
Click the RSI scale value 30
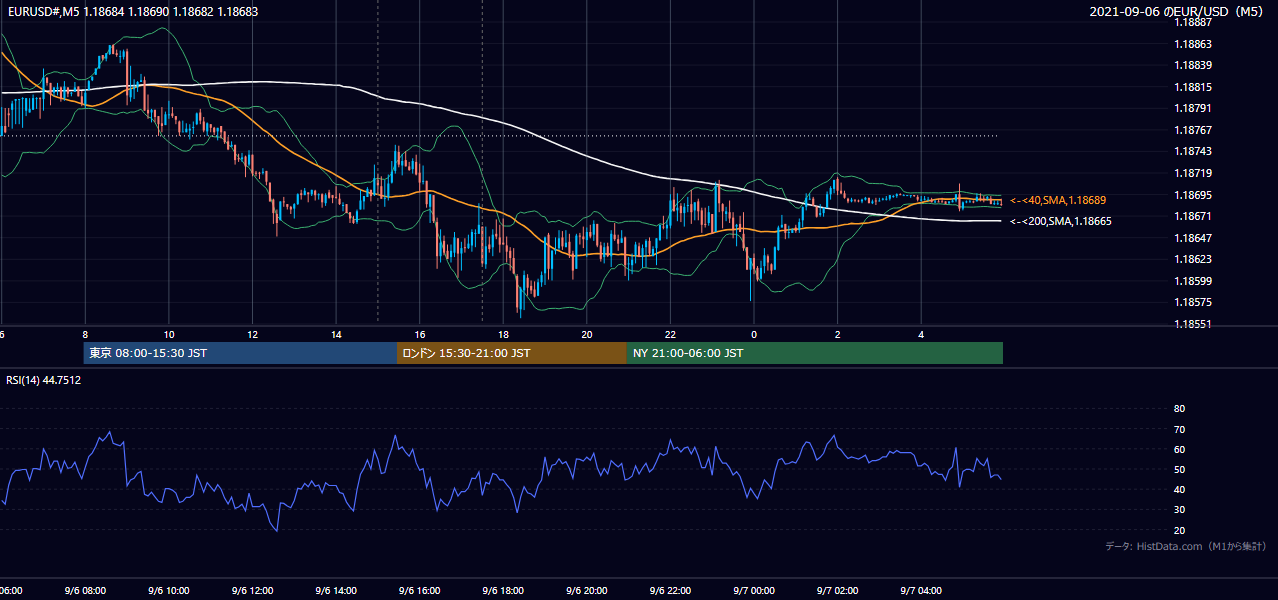coord(1179,510)
